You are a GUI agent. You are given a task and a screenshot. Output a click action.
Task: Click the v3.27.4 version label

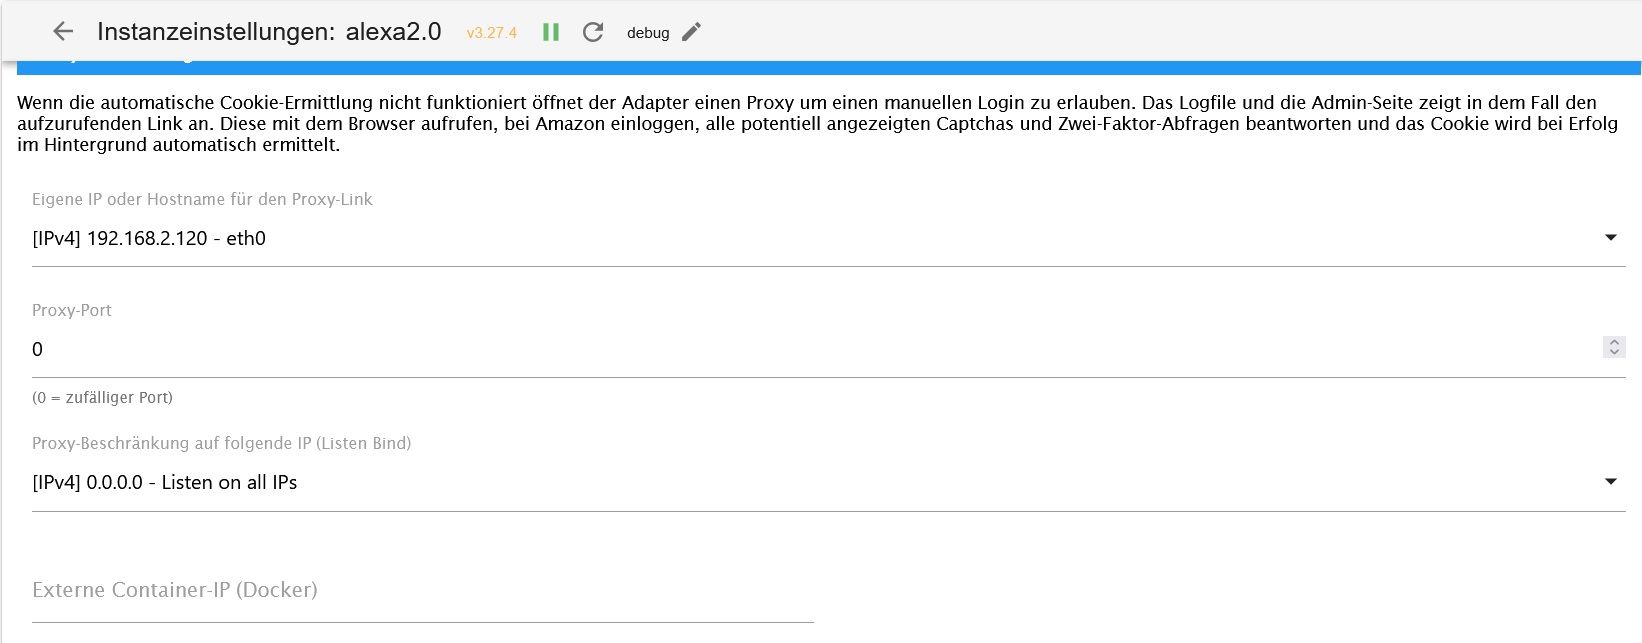[491, 33]
